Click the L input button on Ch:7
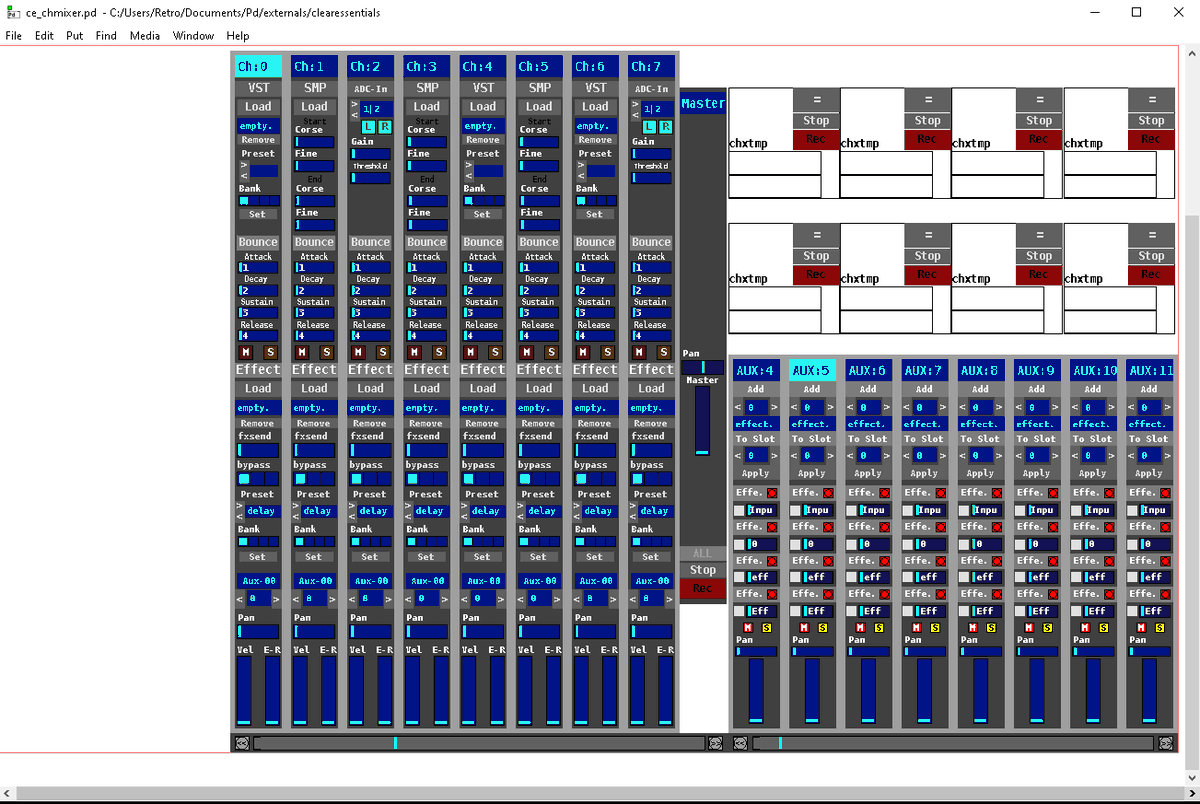Viewport: 1200px width, 804px height. tap(648, 127)
